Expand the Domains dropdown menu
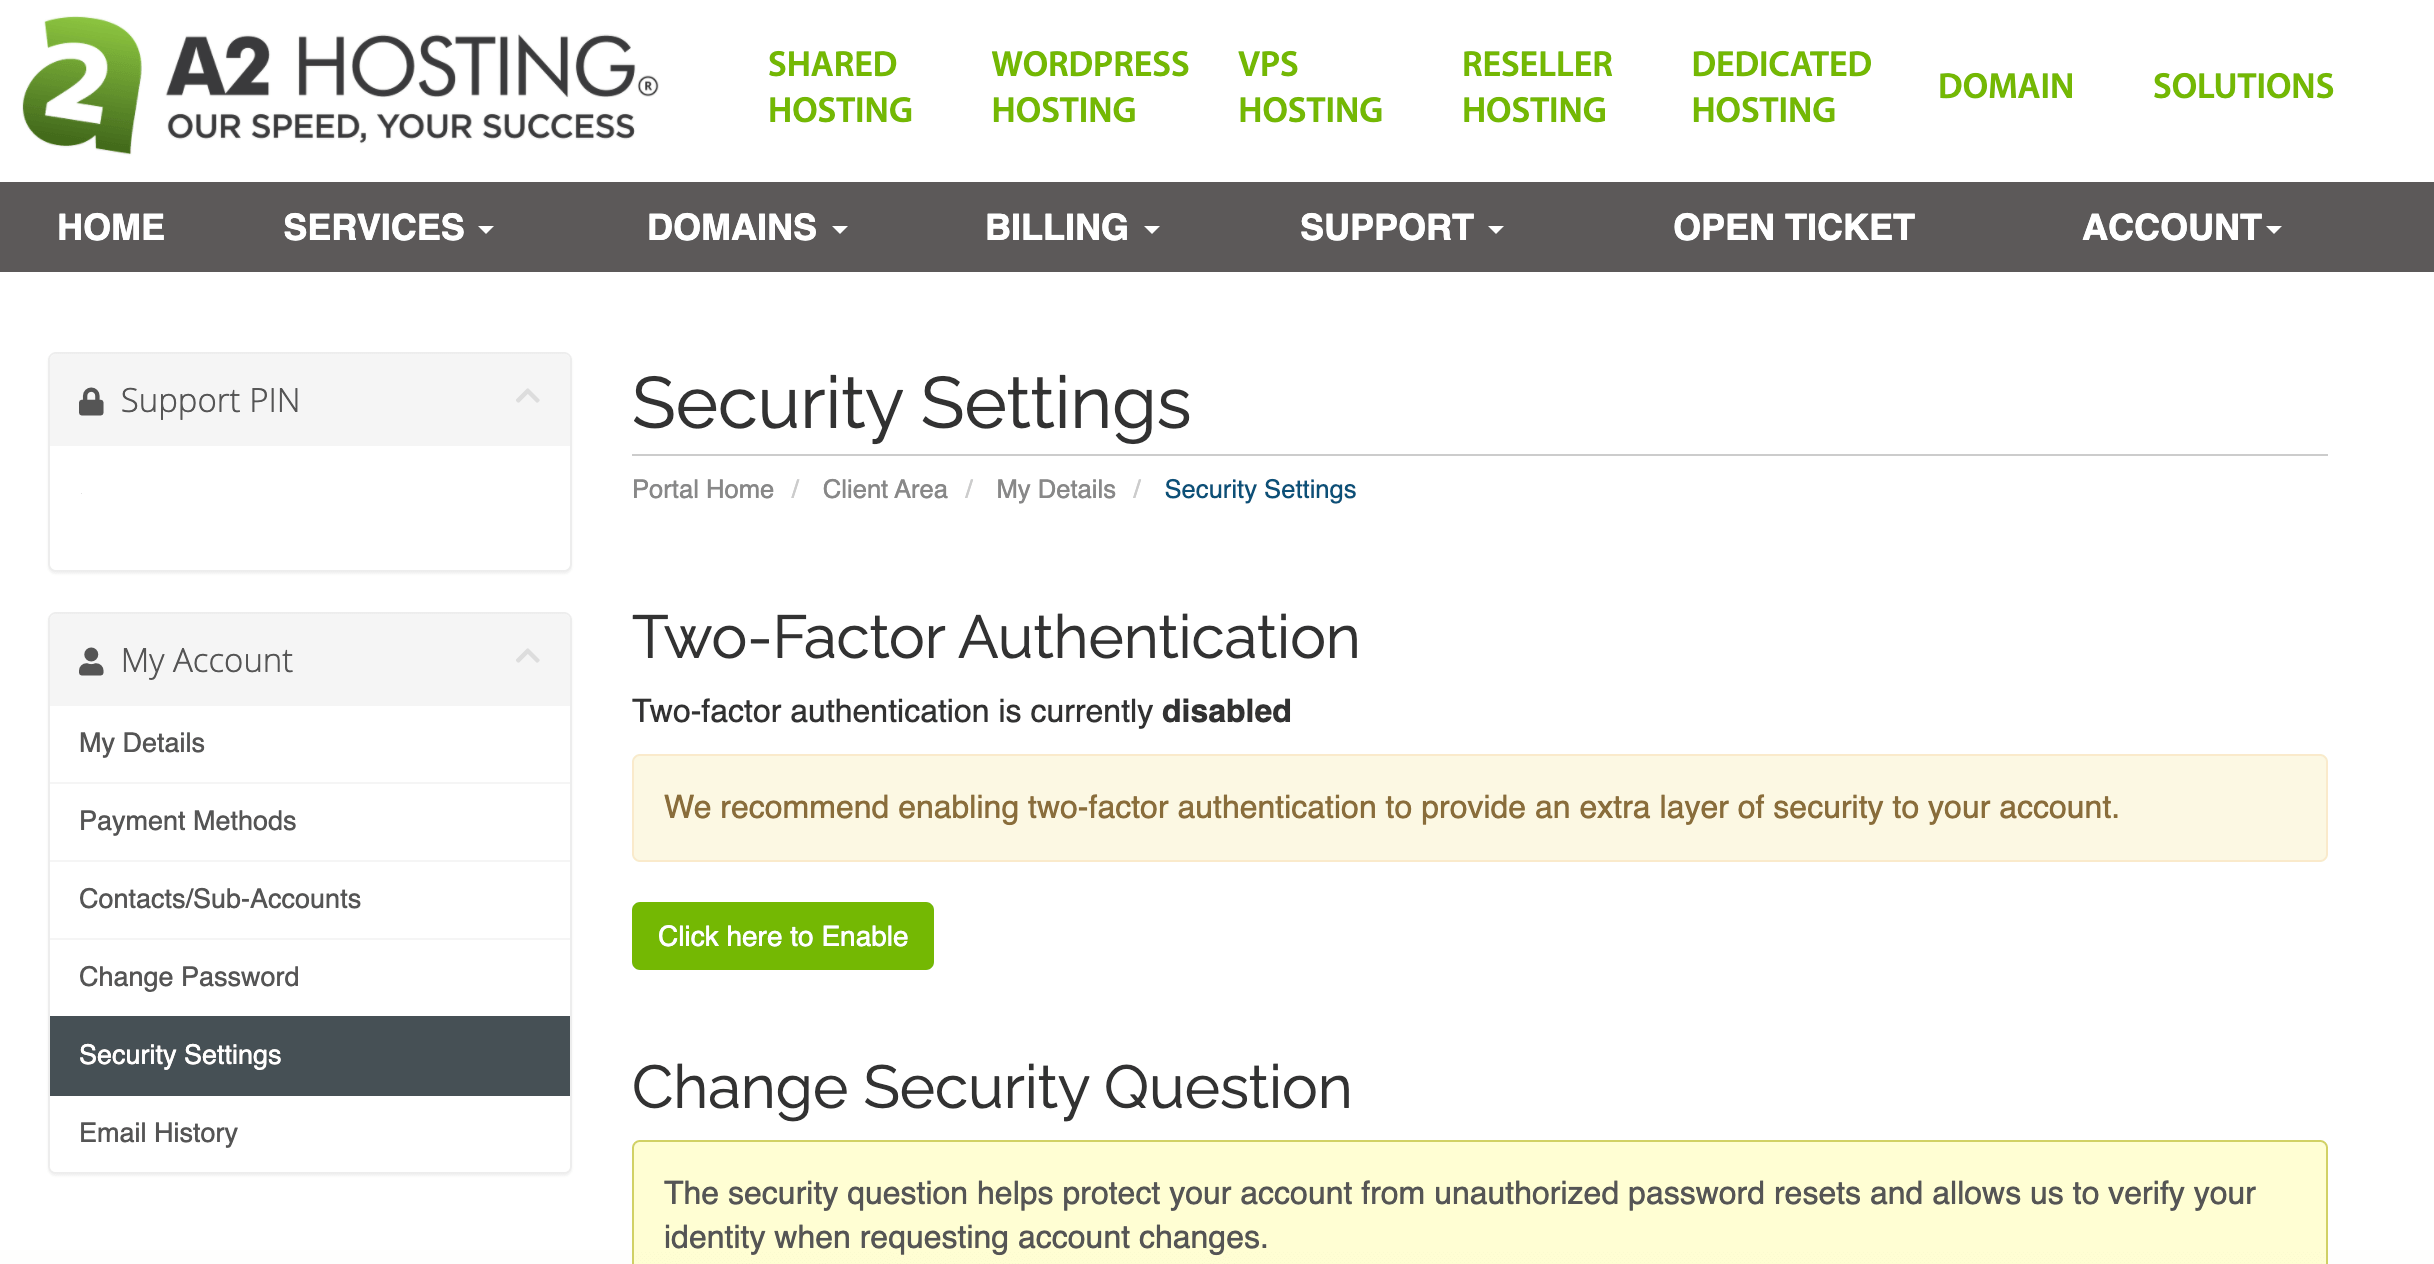 click(x=747, y=228)
